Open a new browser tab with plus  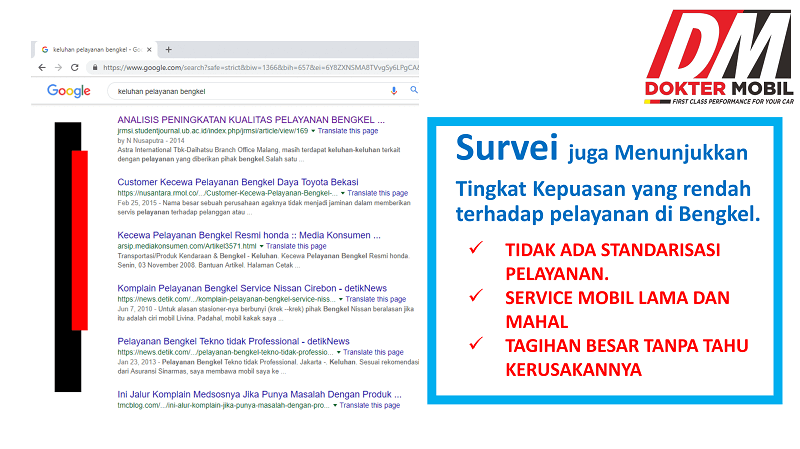tap(168, 49)
